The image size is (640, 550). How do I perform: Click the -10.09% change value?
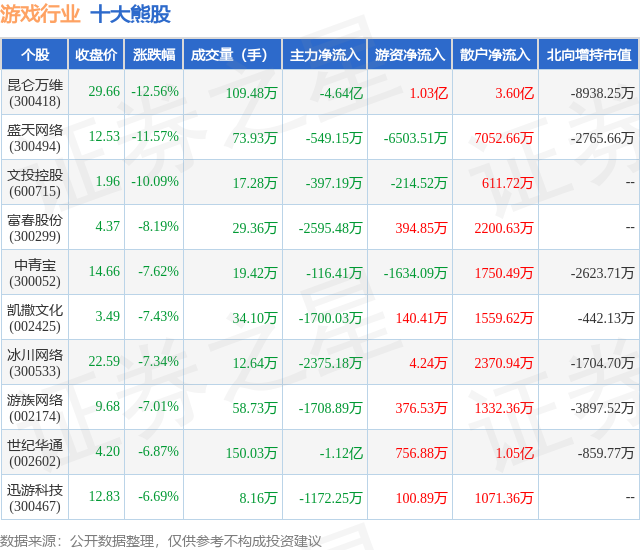coord(155,181)
